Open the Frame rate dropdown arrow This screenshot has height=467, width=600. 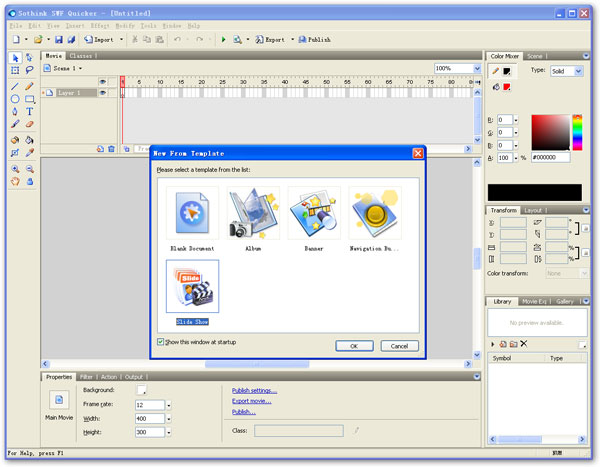point(169,405)
